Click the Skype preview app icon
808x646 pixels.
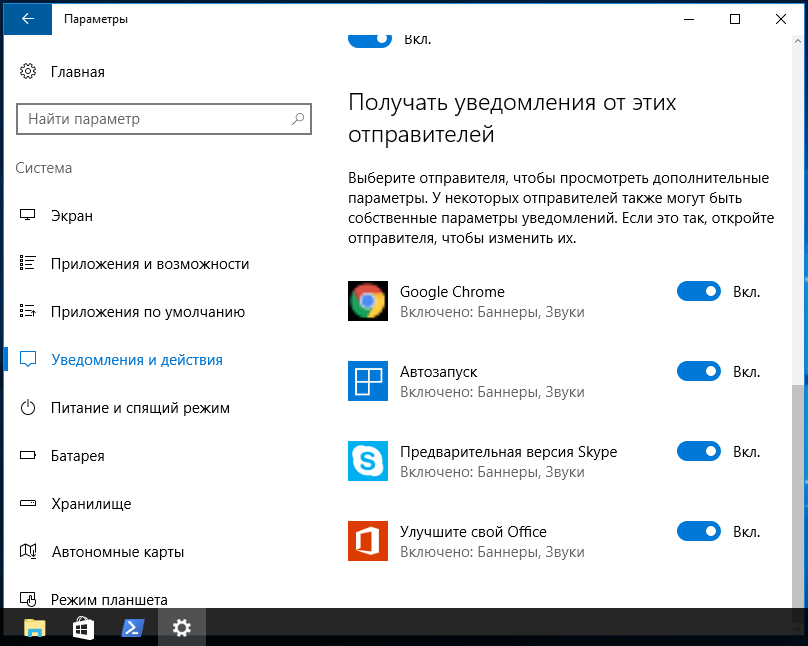(x=368, y=461)
